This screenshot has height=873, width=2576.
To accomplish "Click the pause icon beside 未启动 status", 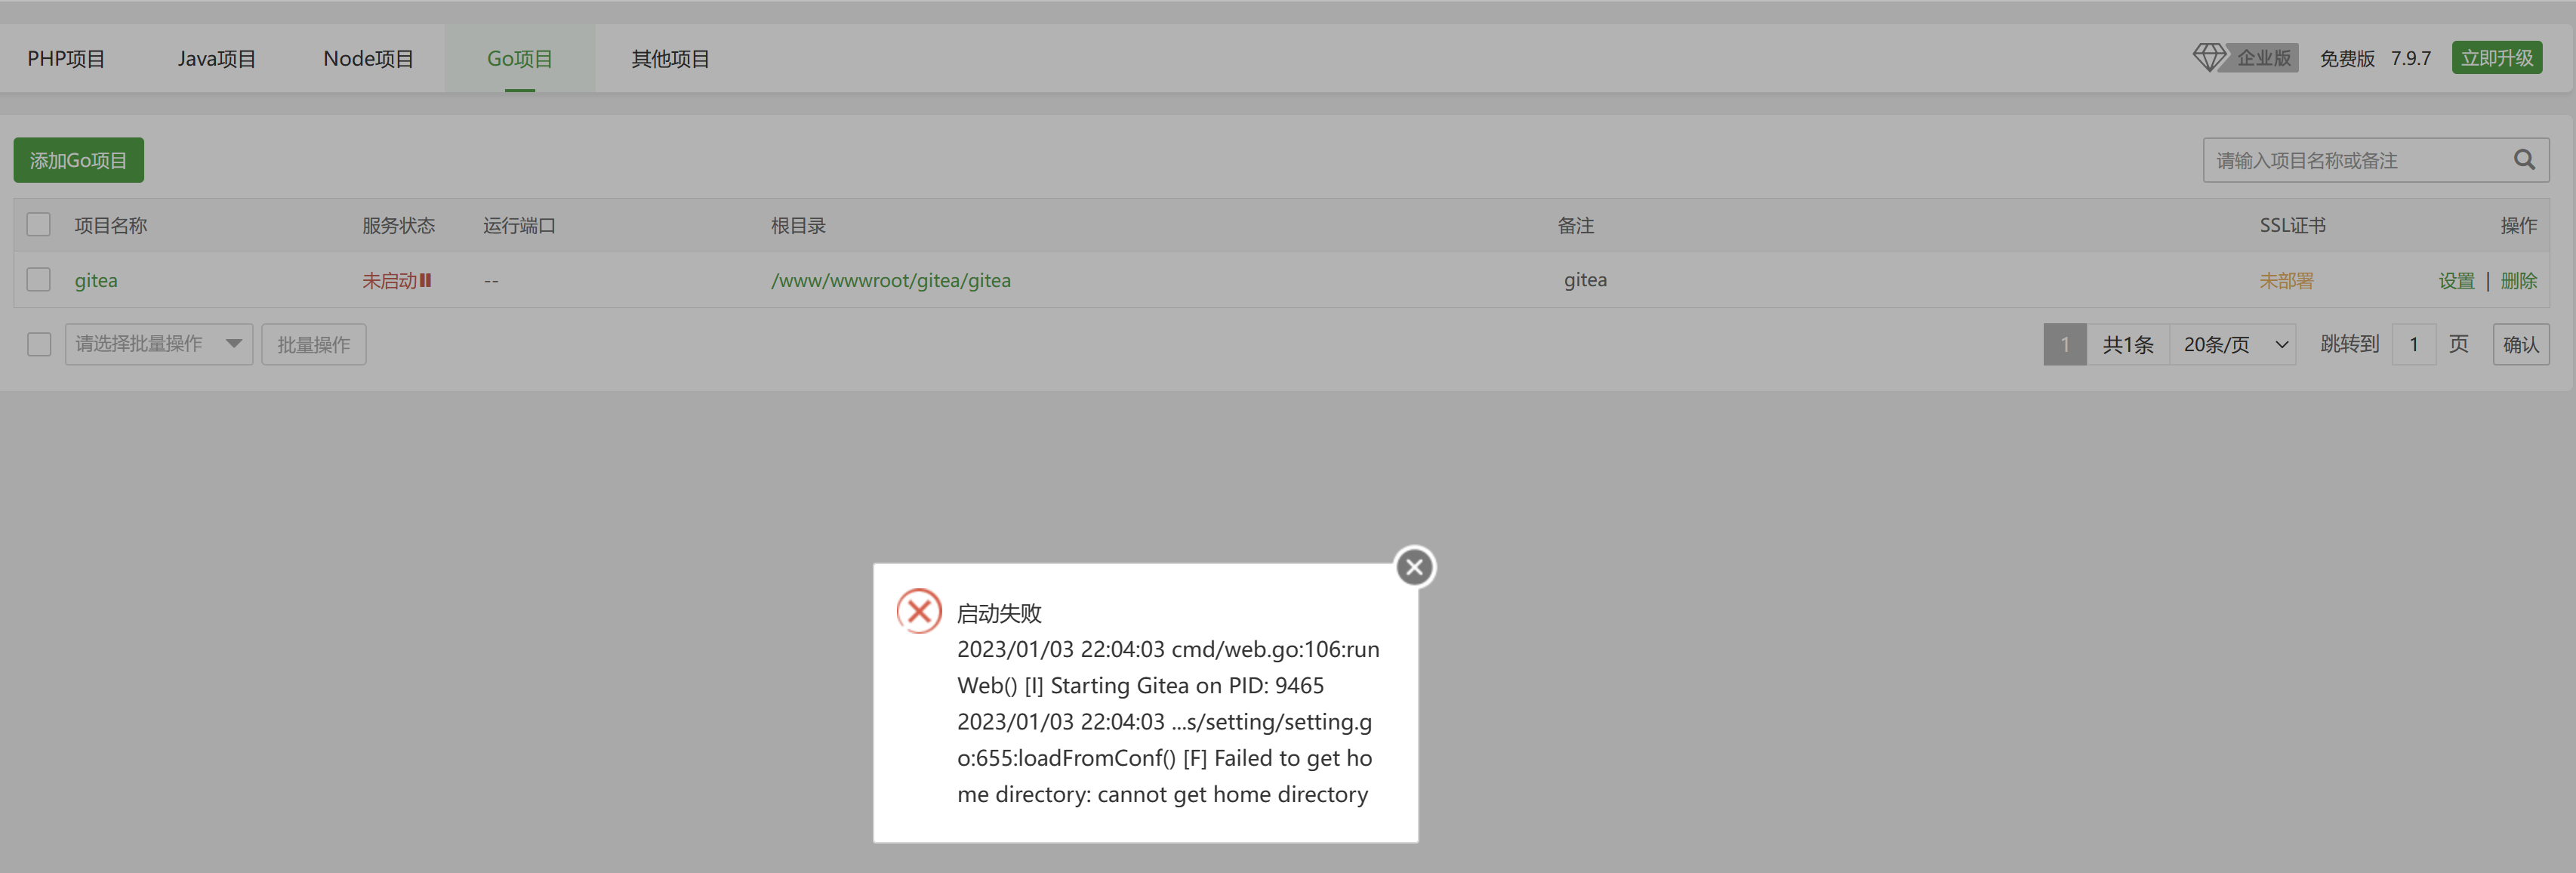I will [426, 280].
